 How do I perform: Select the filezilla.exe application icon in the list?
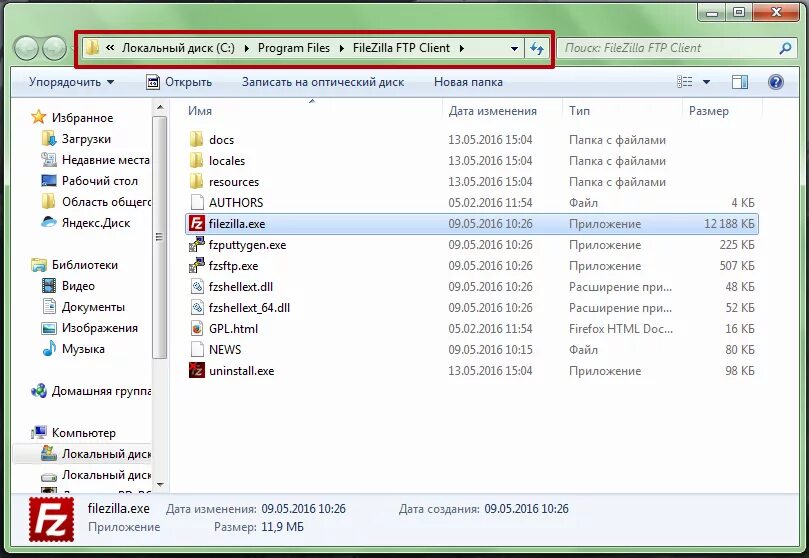click(x=197, y=224)
